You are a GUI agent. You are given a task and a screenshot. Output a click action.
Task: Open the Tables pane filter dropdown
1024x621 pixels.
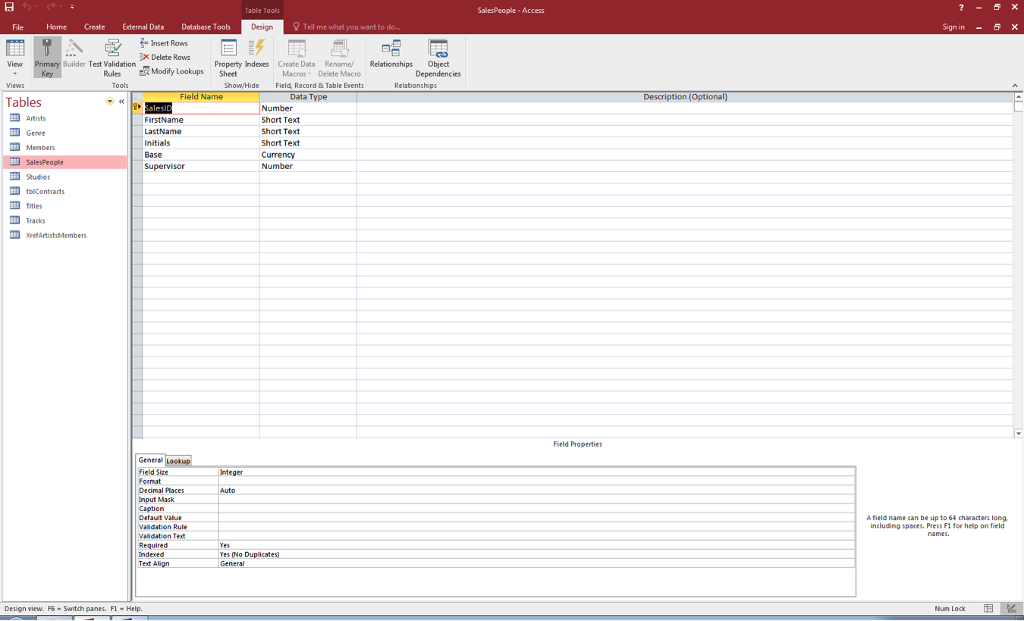[x=110, y=102]
